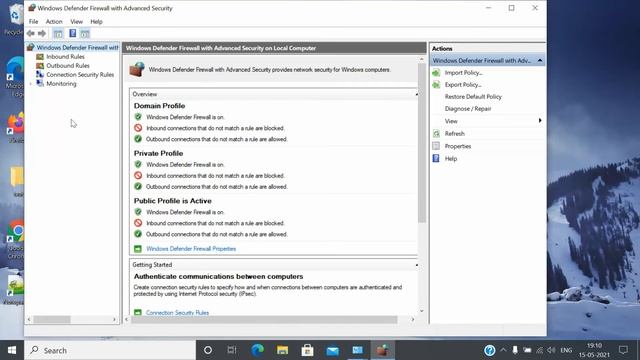The width and height of the screenshot is (640, 360).
Task: Expand the Monitoring node arrow
Action: click(31, 84)
